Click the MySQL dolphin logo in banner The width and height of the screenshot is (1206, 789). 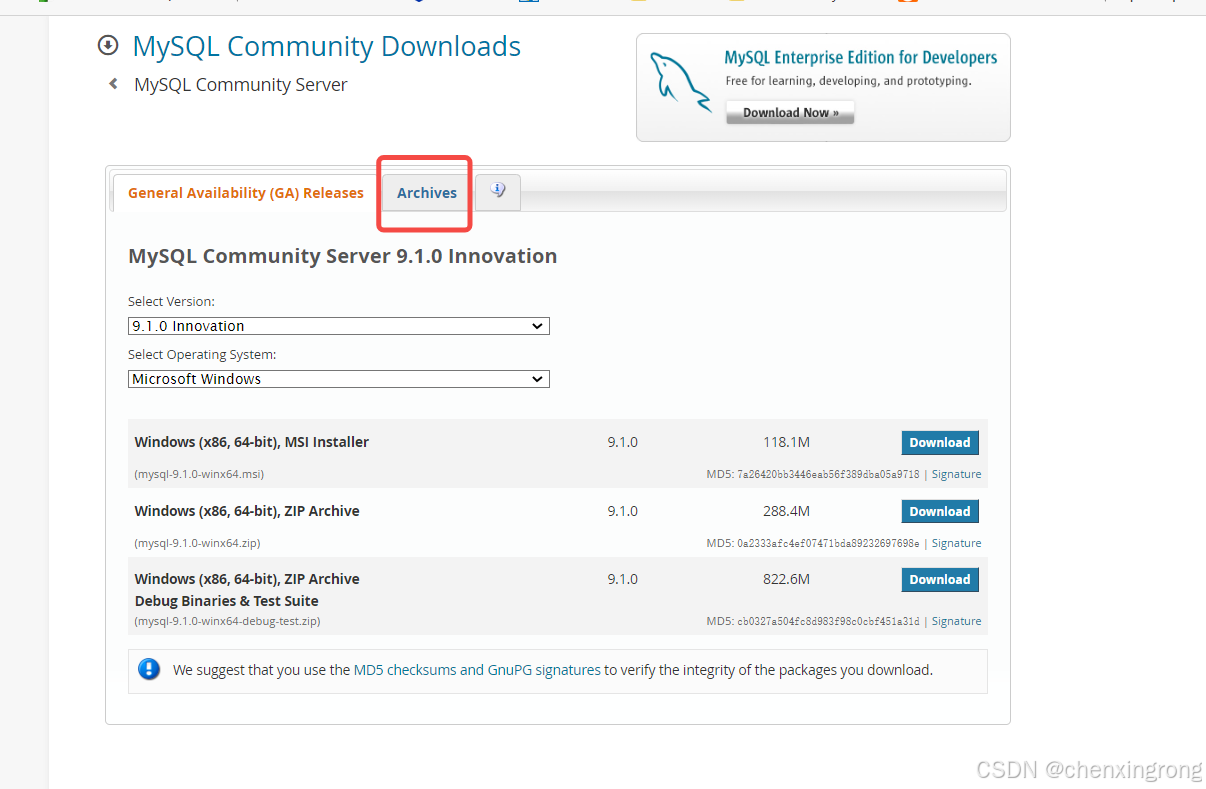(x=680, y=82)
